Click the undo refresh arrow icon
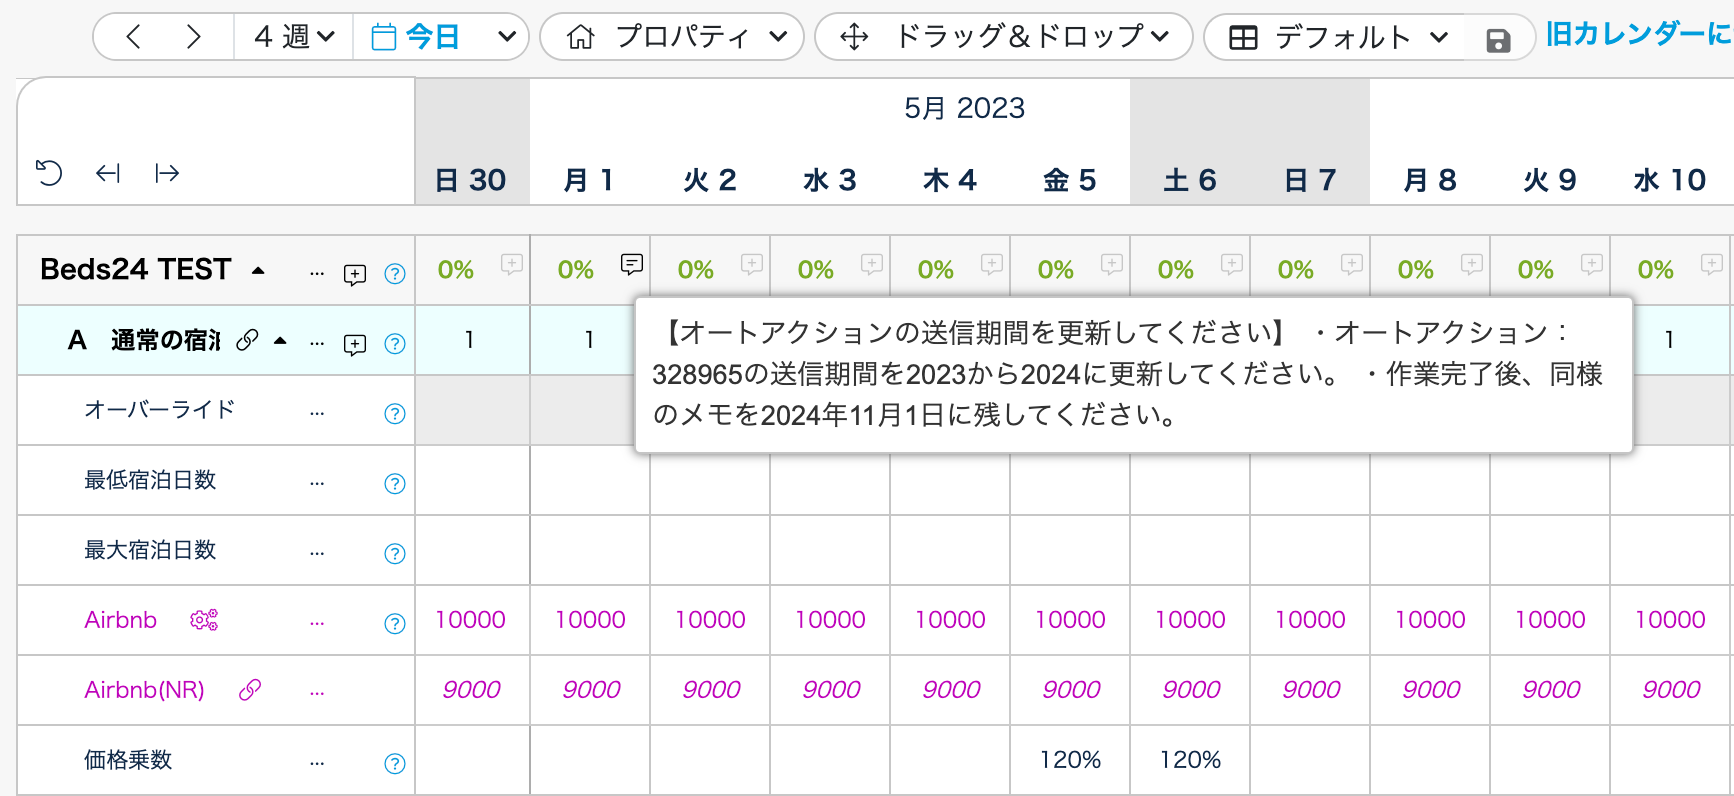 coord(49,173)
